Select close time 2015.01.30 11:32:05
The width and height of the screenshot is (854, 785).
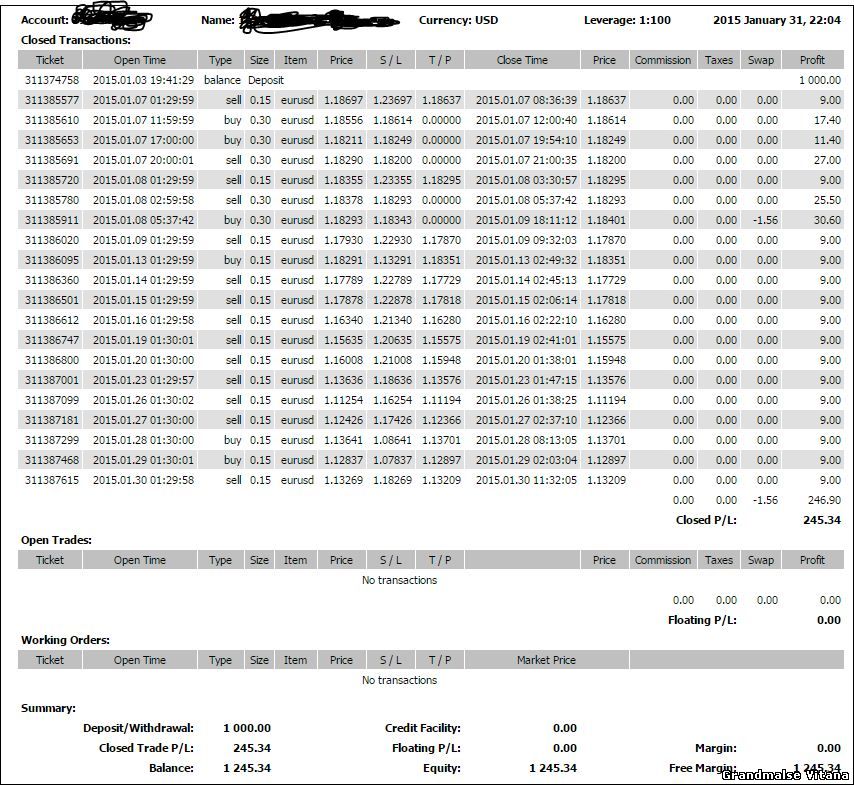click(x=526, y=480)
